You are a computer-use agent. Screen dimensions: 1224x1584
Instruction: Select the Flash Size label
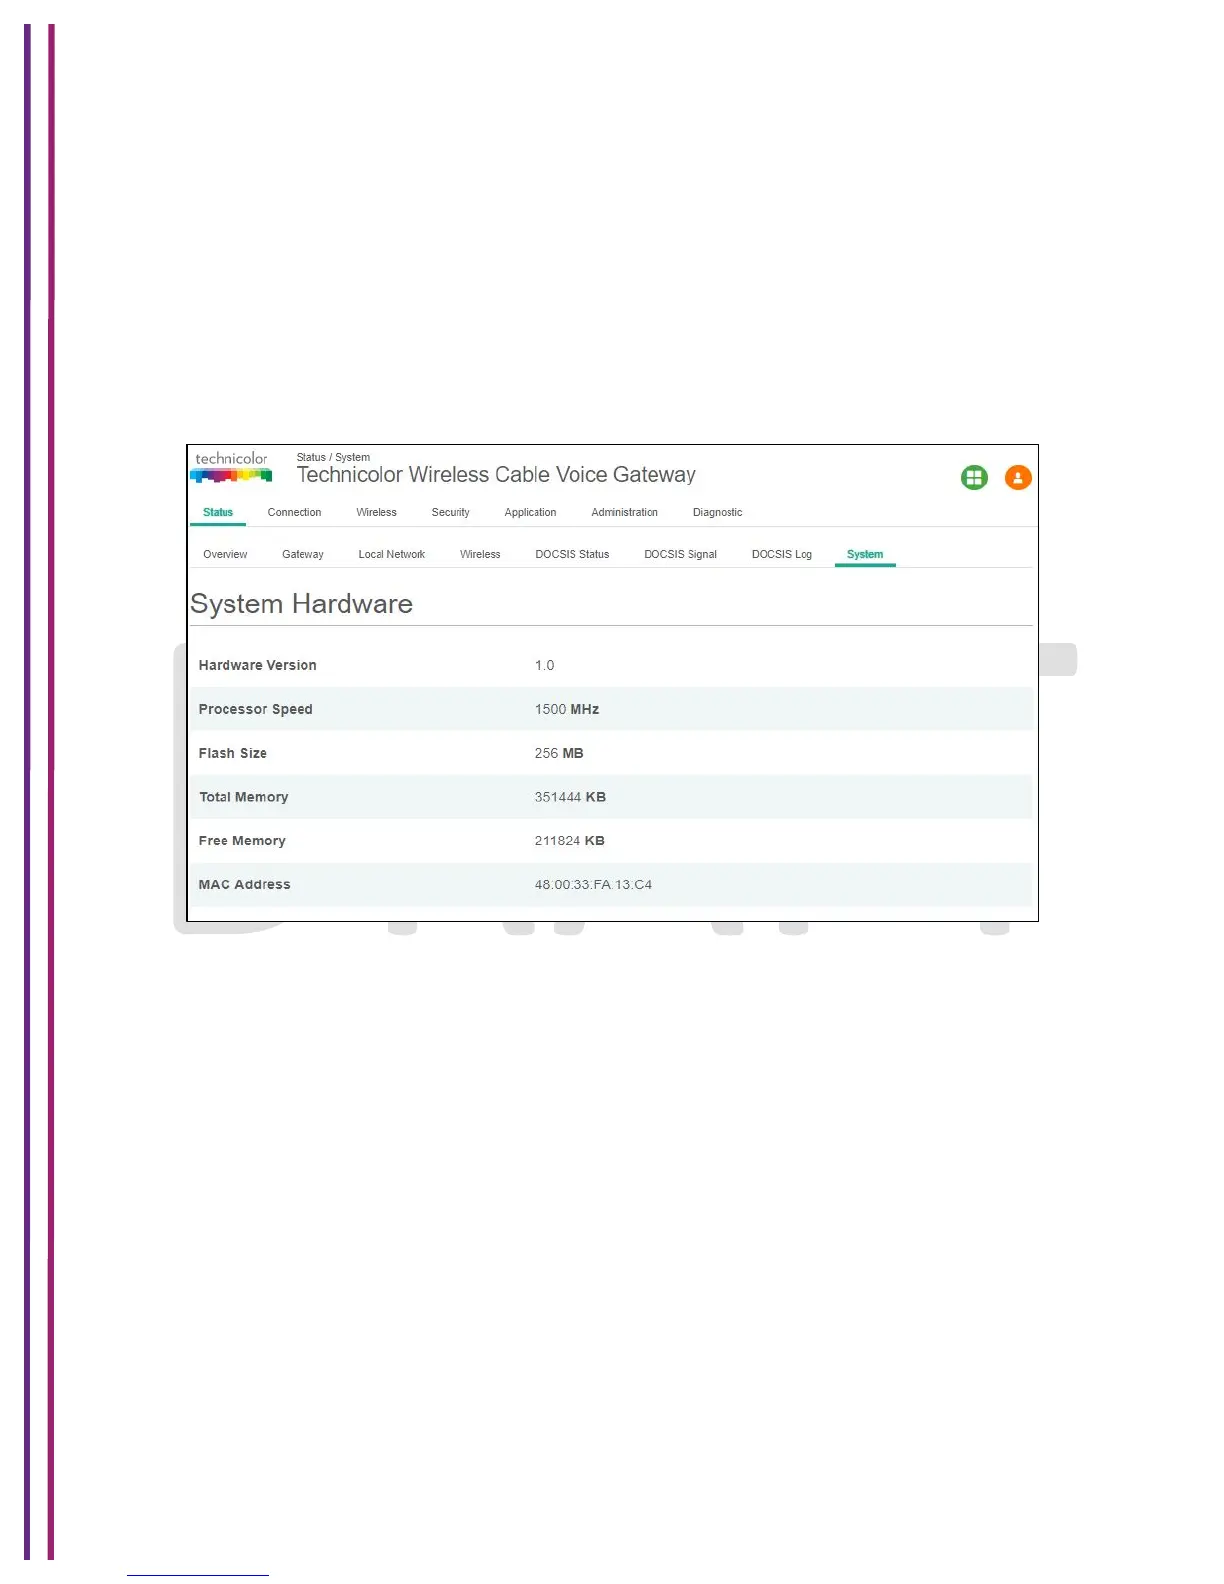coord(232,753)
